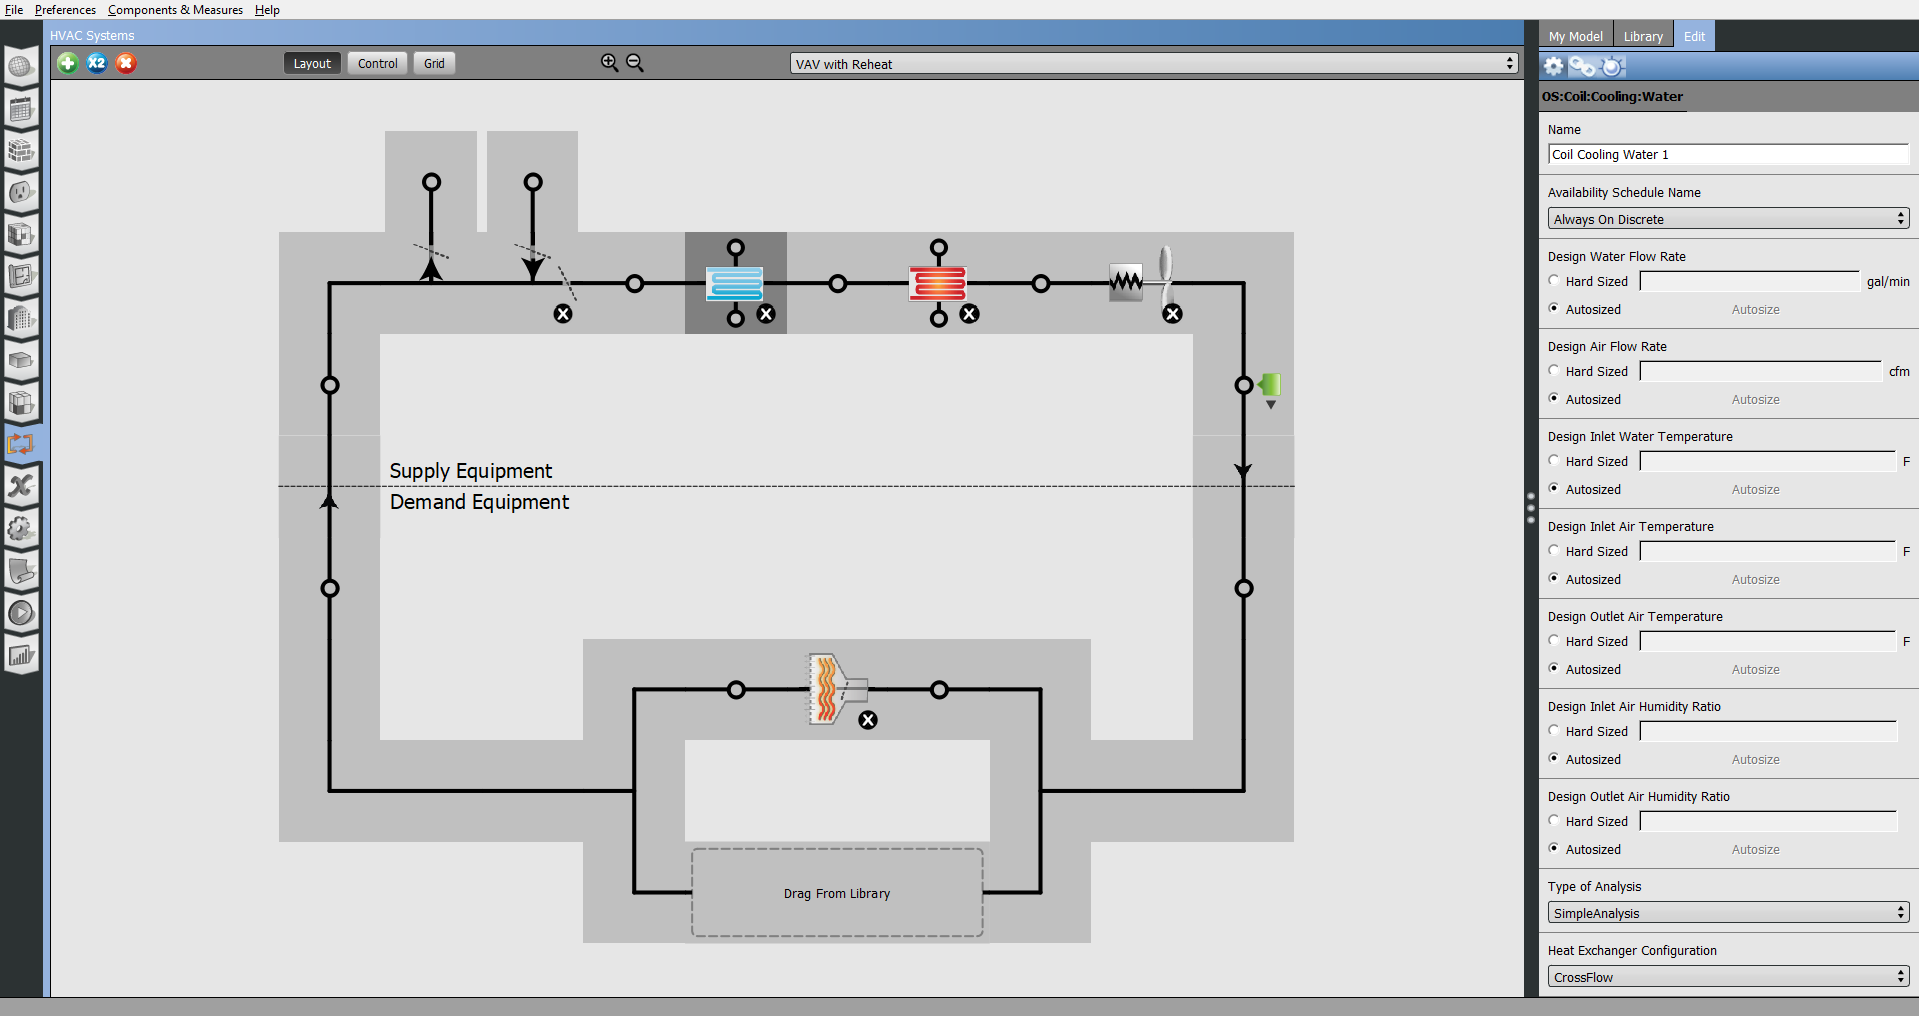
Task: Click the red delete system icon
Action: point(126,63)
